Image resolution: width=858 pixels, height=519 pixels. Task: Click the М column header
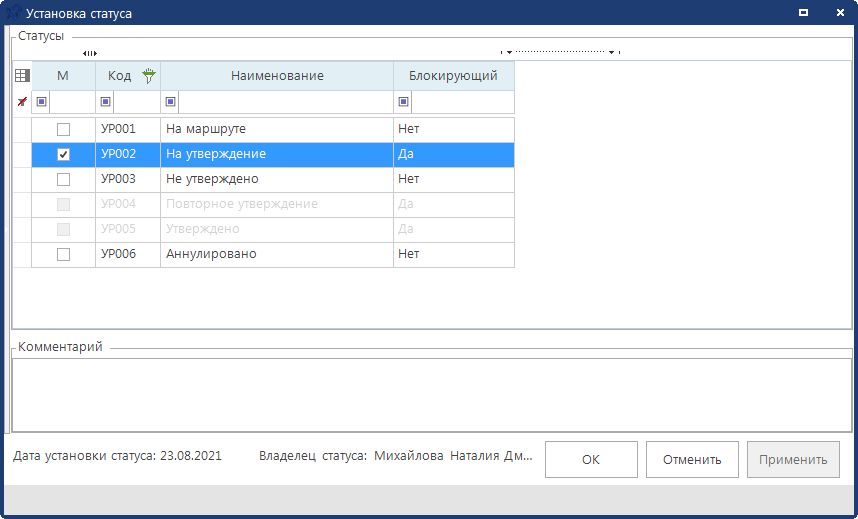pos(63,76)
